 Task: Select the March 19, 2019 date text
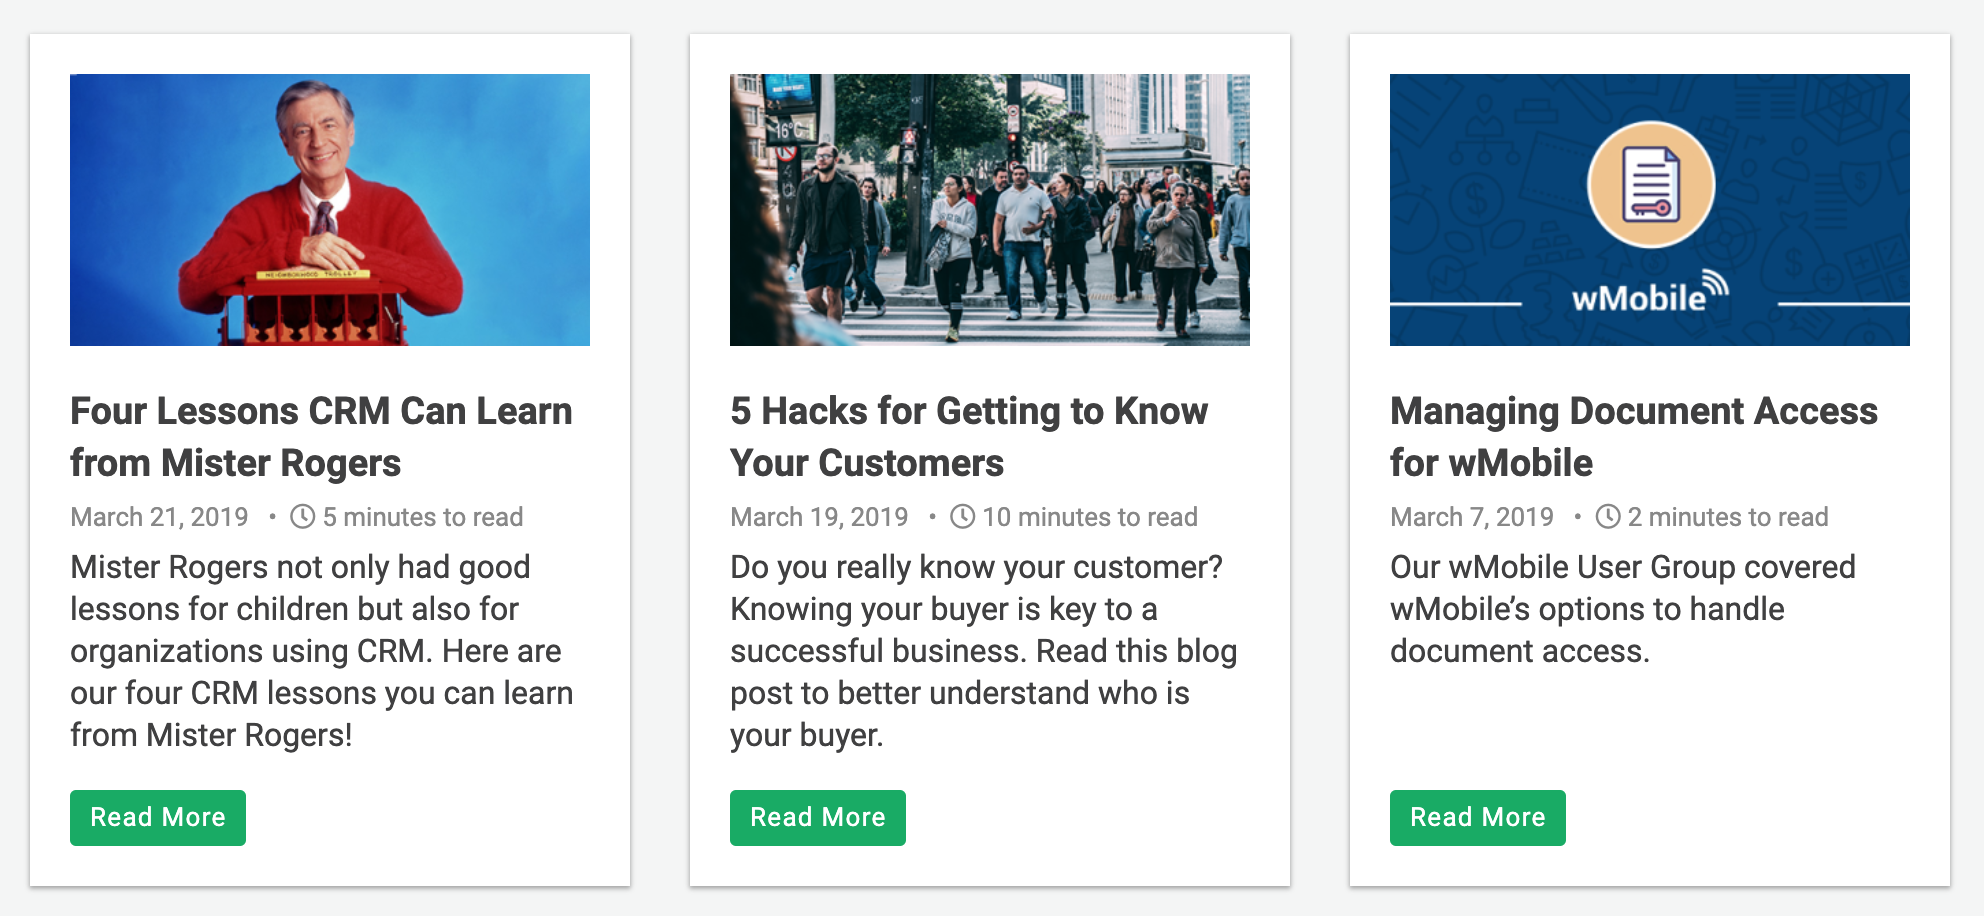pyautogui.click(x=819, y=517)
